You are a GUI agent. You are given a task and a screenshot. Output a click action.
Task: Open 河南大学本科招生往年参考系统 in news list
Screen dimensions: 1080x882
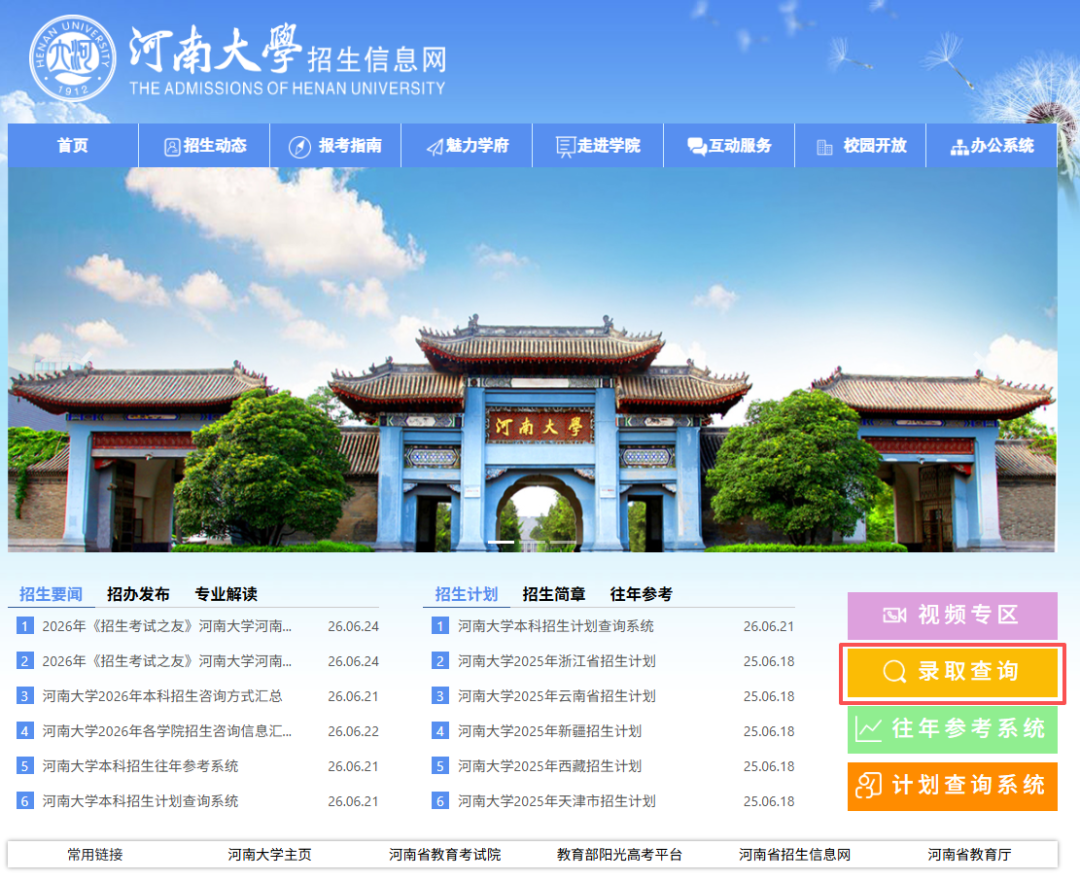140,766
